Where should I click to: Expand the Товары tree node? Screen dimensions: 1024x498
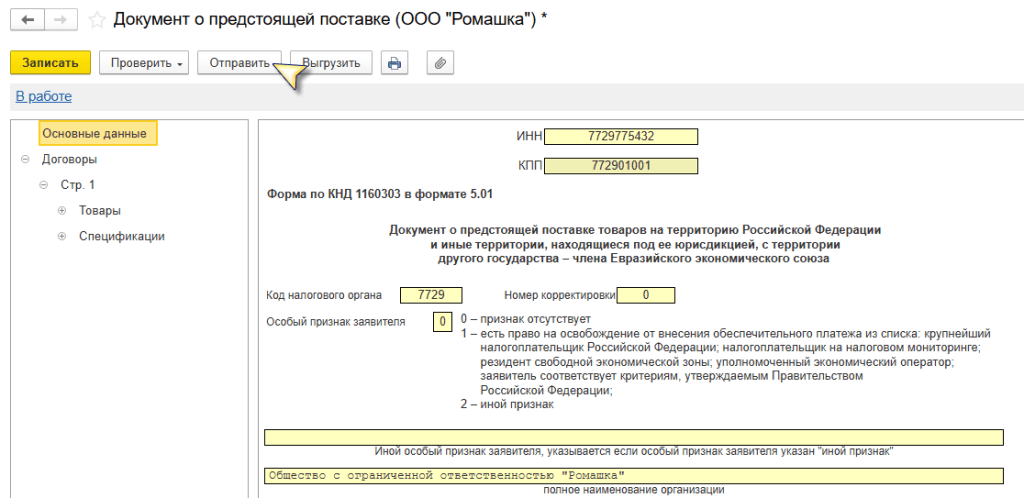click(x=62, y=211)
